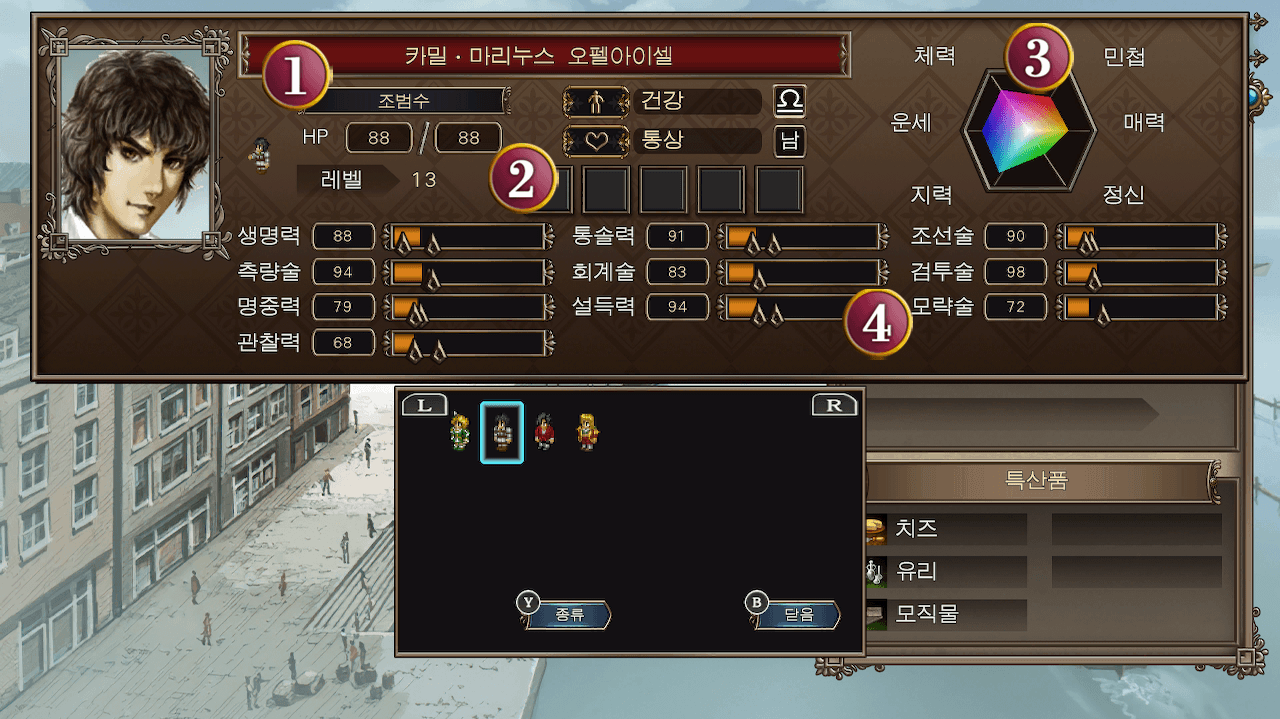Image resolution: width=1280 pixels, height=719 pixels.
Task: Select the highlighted dark-haired character sprite
Action: pos(502,432)
